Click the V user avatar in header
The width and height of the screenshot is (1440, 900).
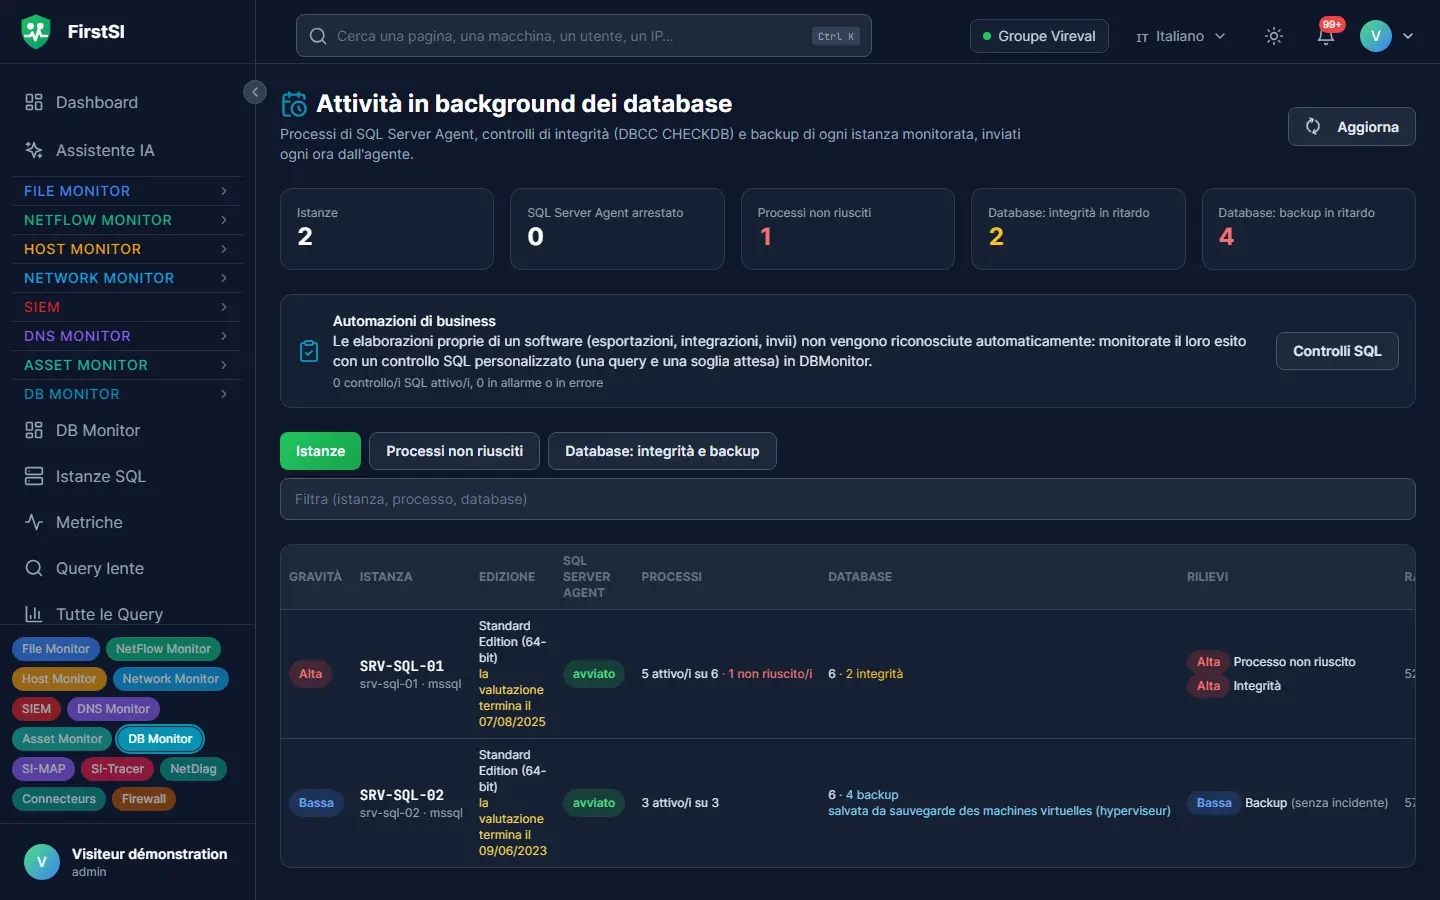(x=1376, y=36)
